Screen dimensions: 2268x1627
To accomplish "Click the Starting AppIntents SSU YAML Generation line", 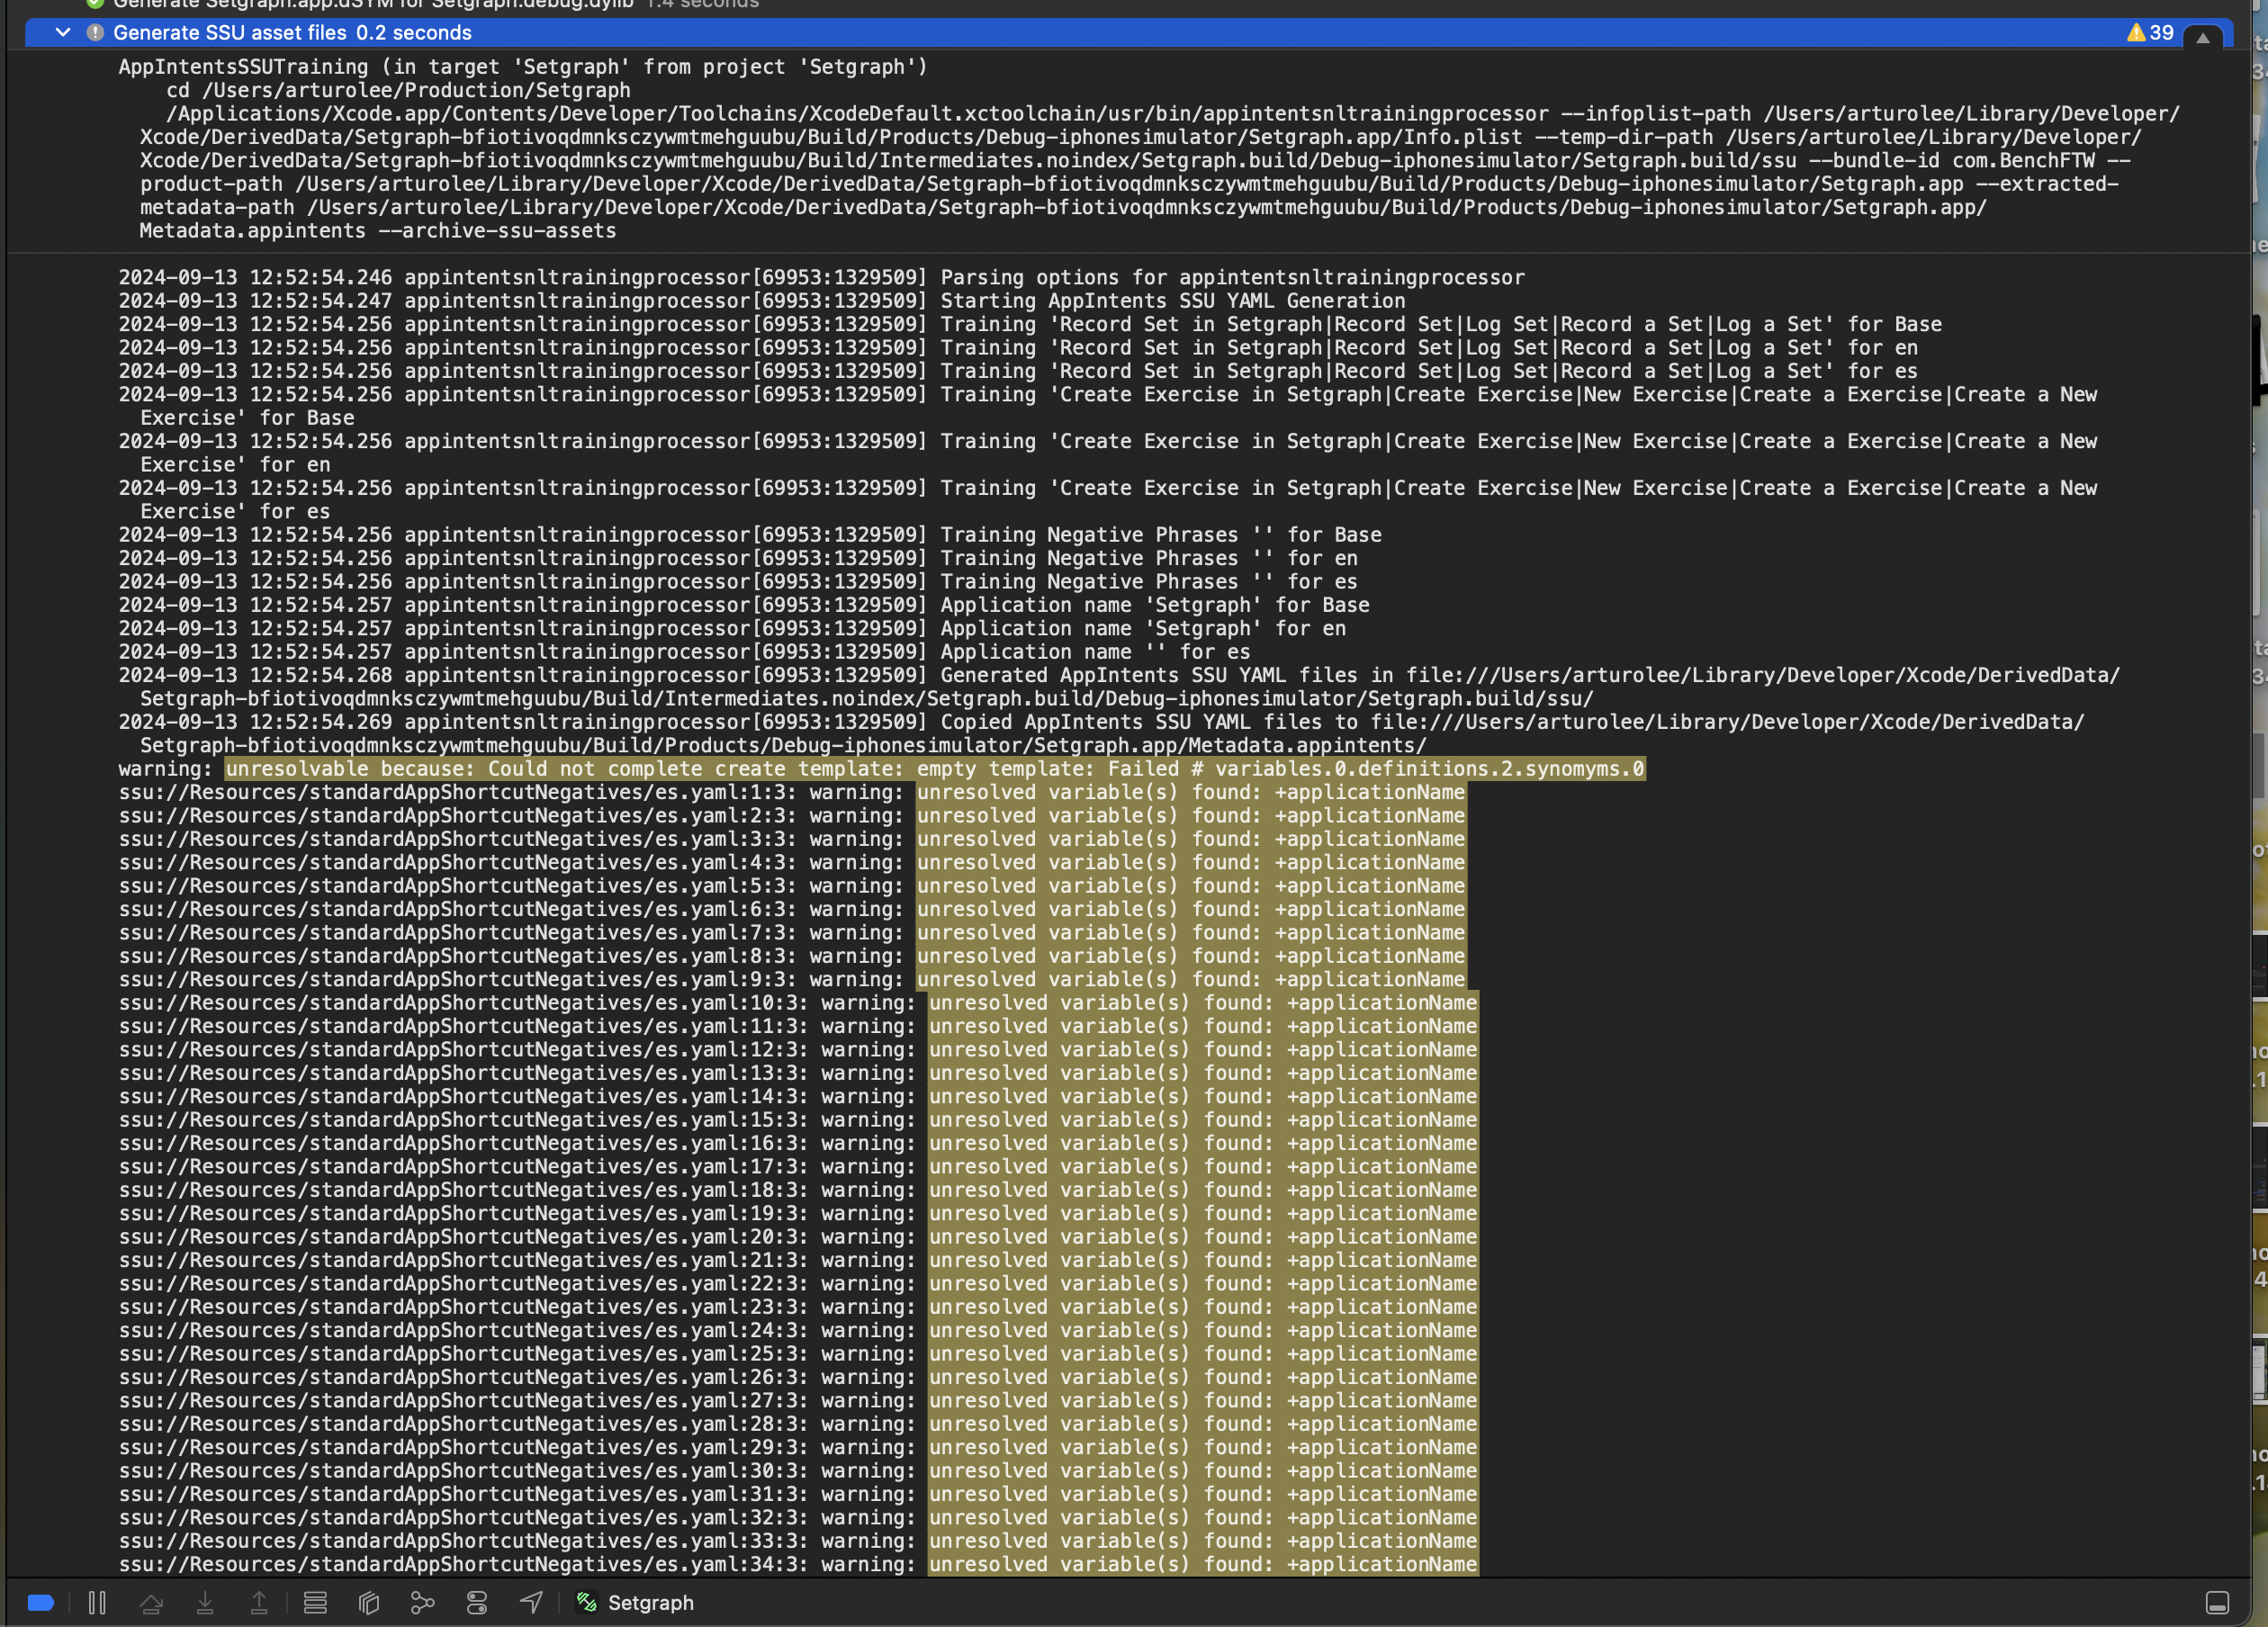I will (1172, 301).
